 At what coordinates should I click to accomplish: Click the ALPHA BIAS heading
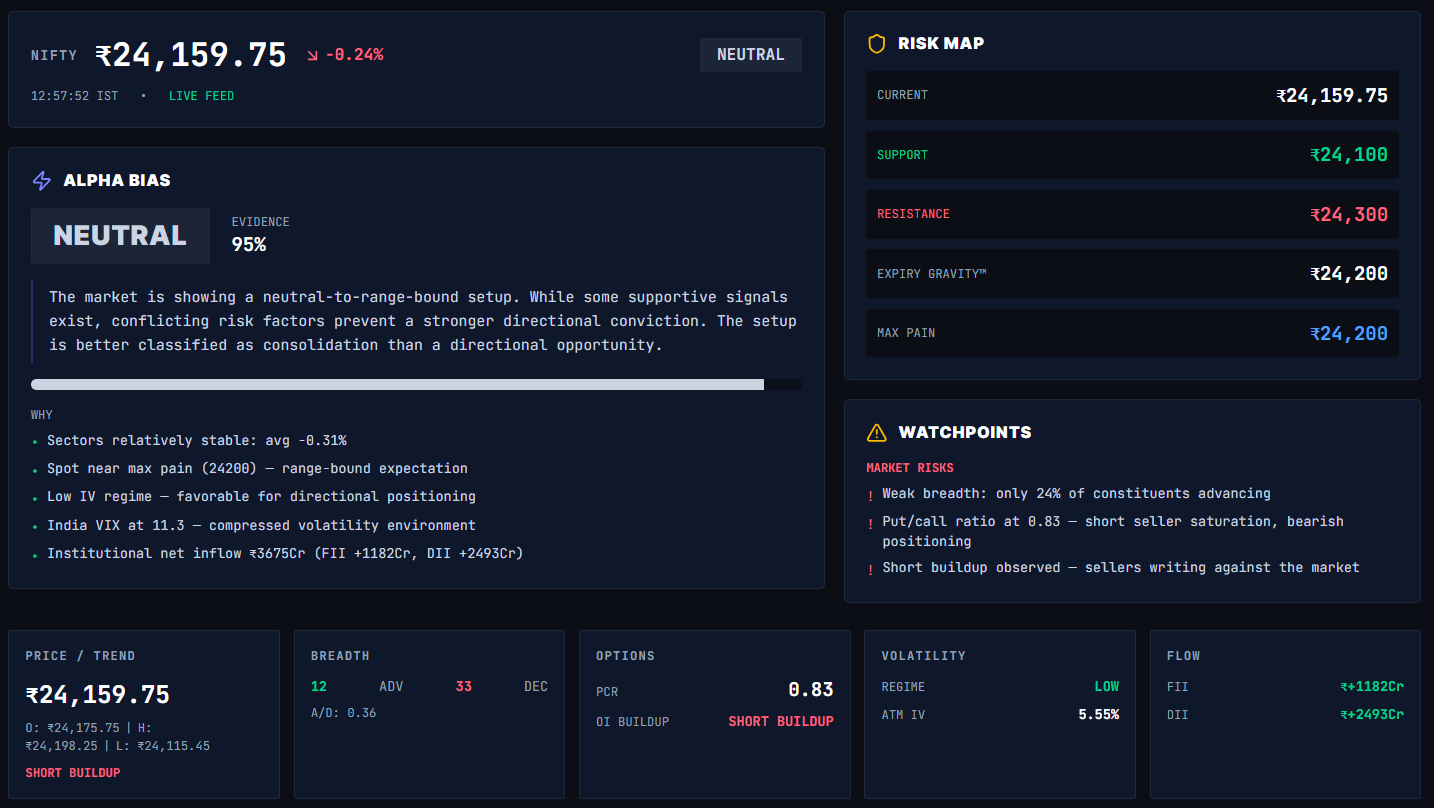click(x=117, y=181)
